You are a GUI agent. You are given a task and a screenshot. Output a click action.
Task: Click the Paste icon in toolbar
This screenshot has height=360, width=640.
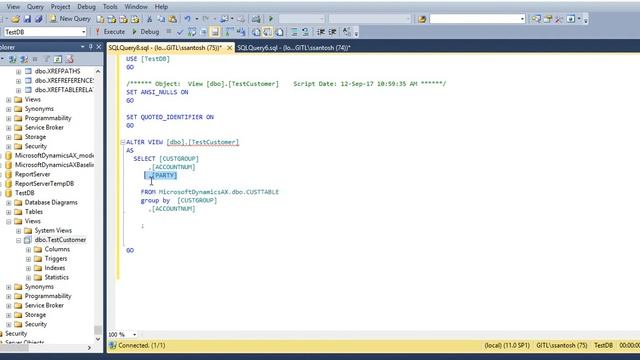click(172, 19)
